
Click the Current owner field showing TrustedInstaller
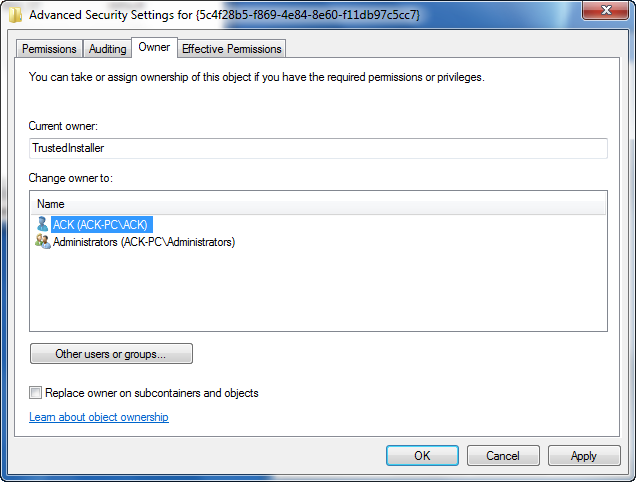318,148
